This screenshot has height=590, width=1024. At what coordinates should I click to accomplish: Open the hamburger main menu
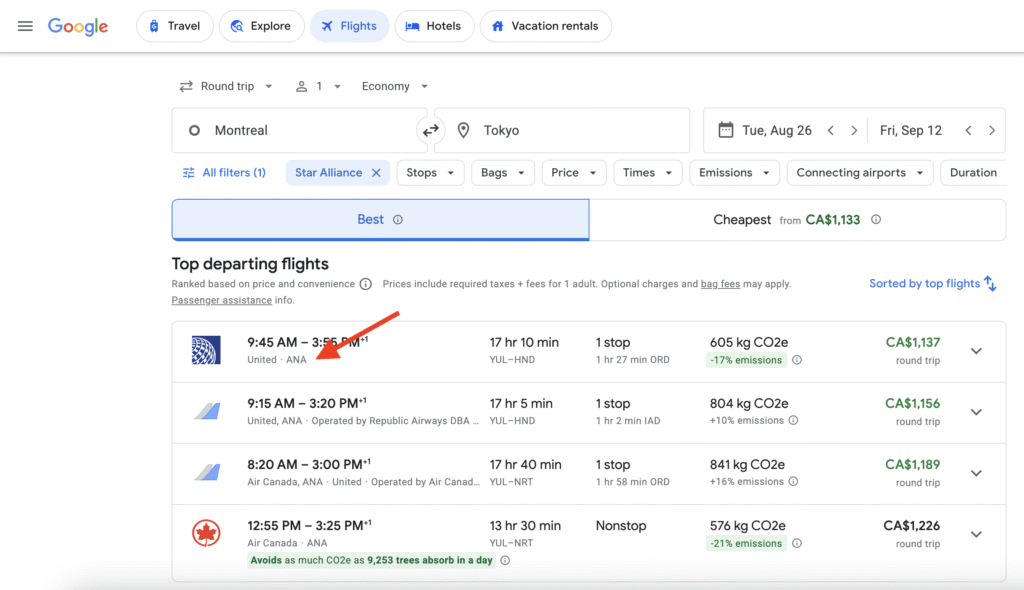pos(25,26)
